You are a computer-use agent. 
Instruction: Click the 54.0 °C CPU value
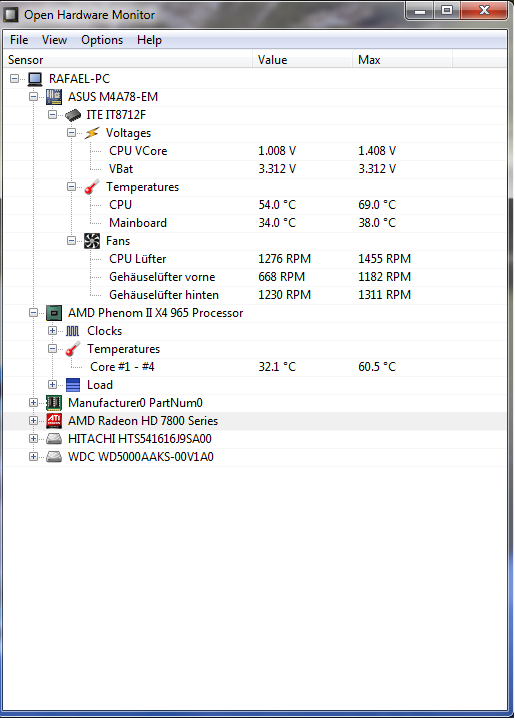click(277, 205)
